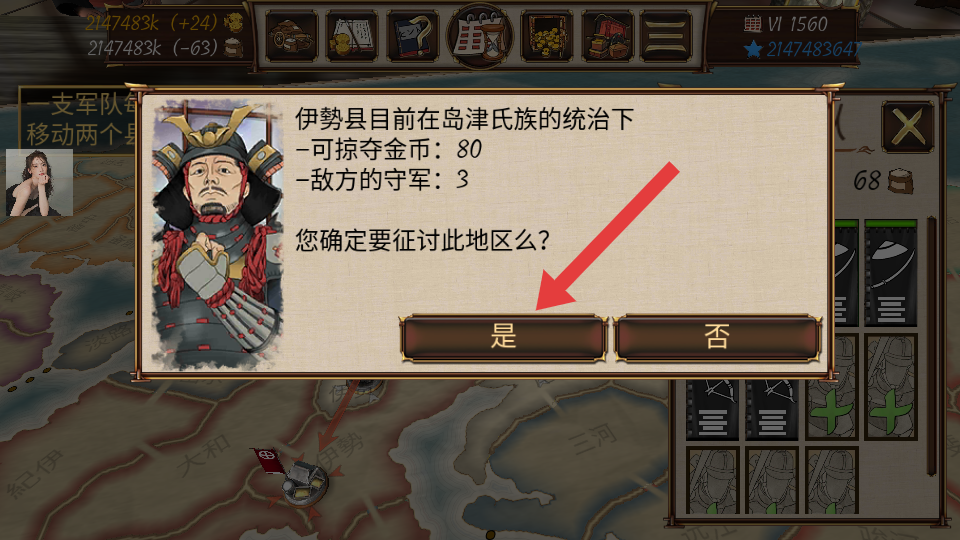The image size is (960, 540).
Task: Decline attack with the 否 button
Action: click(x=717, y=337)
